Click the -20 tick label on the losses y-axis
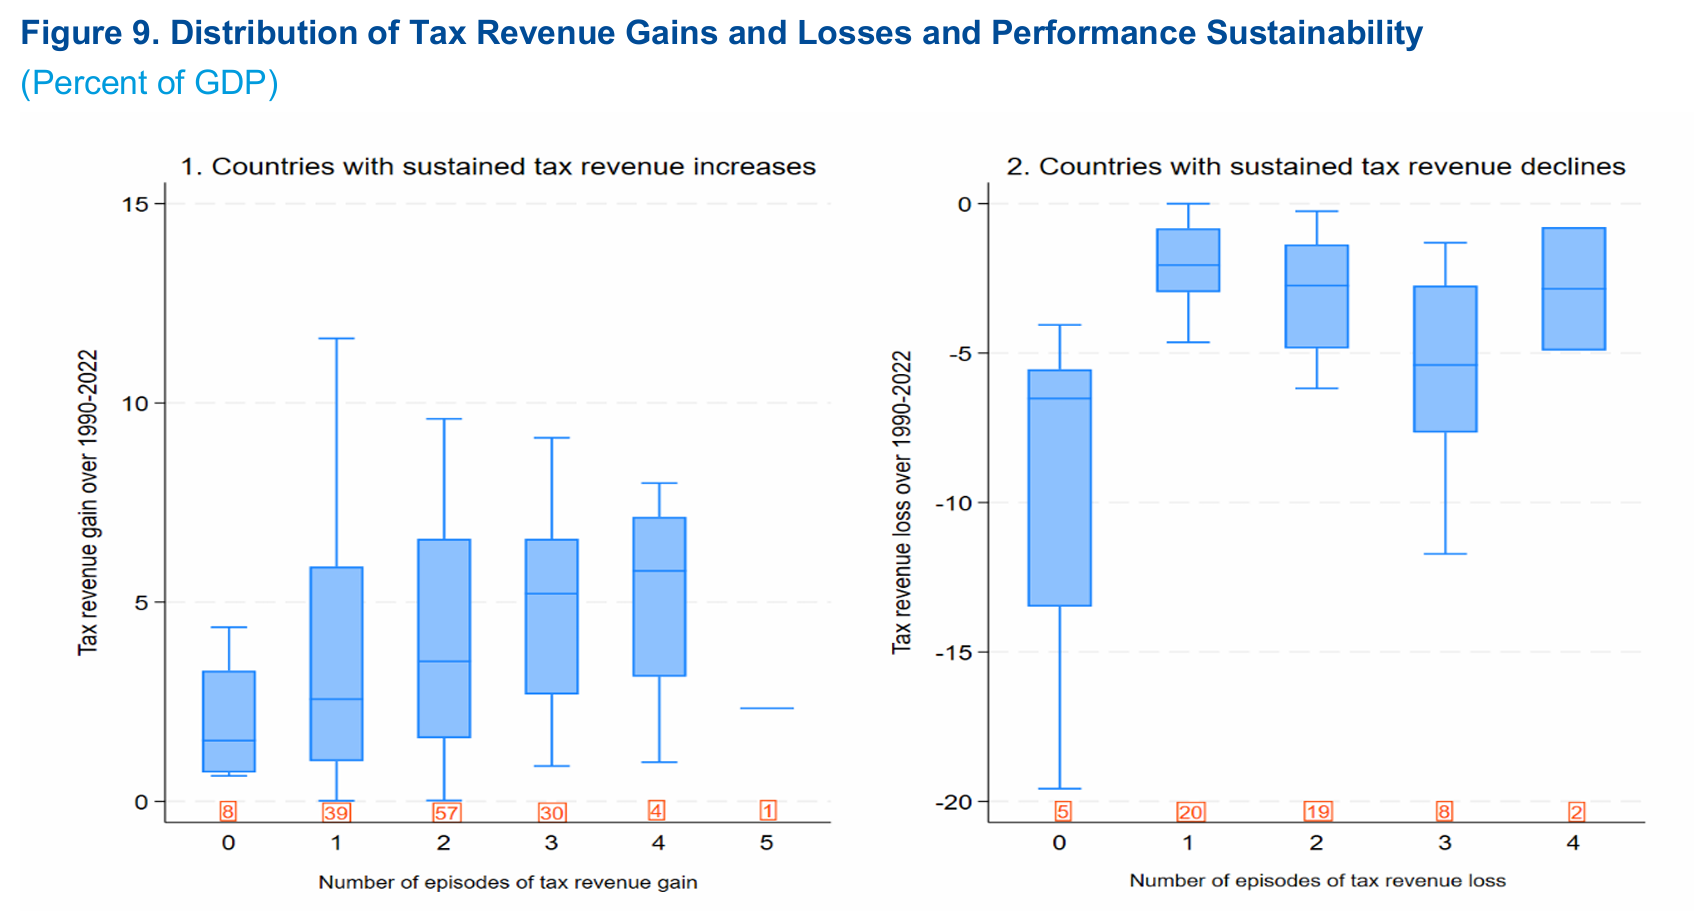Viewport: 1705px width, 911px height. 952,802
